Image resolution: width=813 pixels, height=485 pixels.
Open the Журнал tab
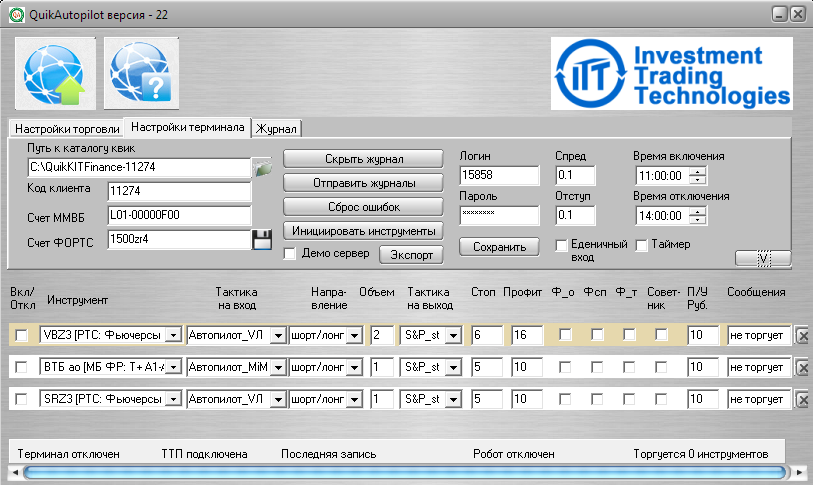pyautogui.click(x=276, y=129)
